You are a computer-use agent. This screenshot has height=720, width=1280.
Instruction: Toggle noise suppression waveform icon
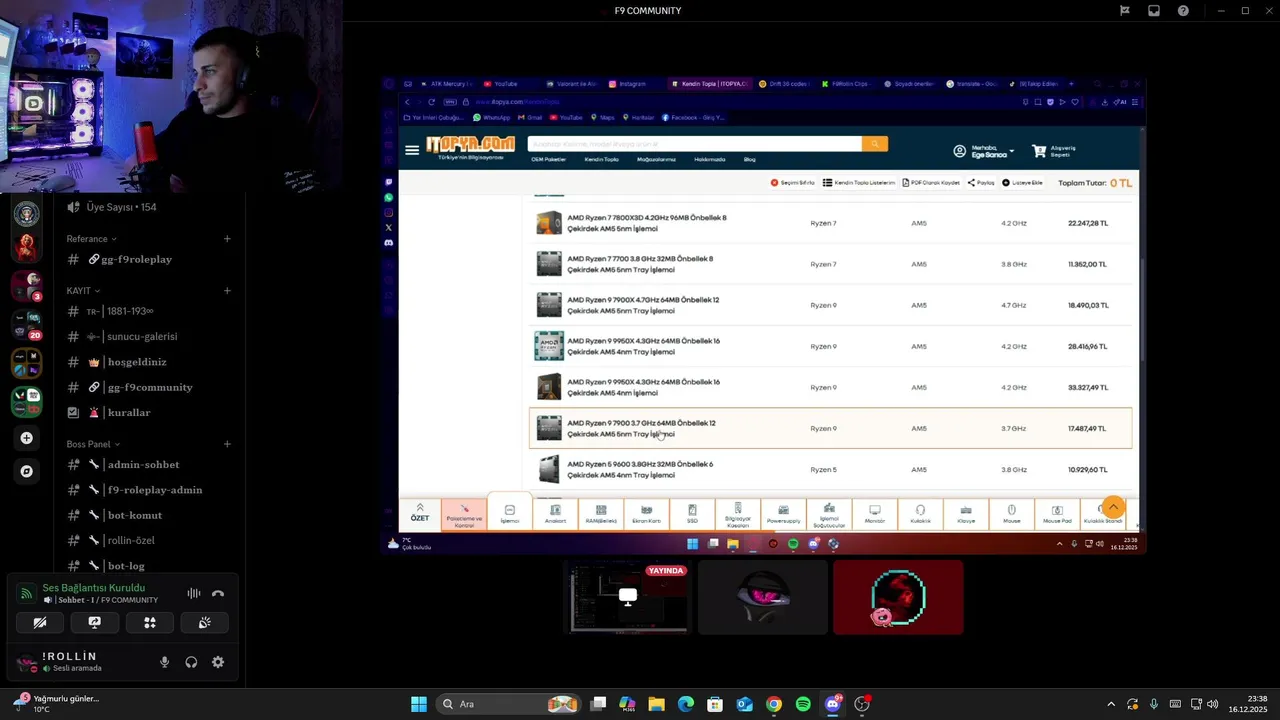point(194,594)
